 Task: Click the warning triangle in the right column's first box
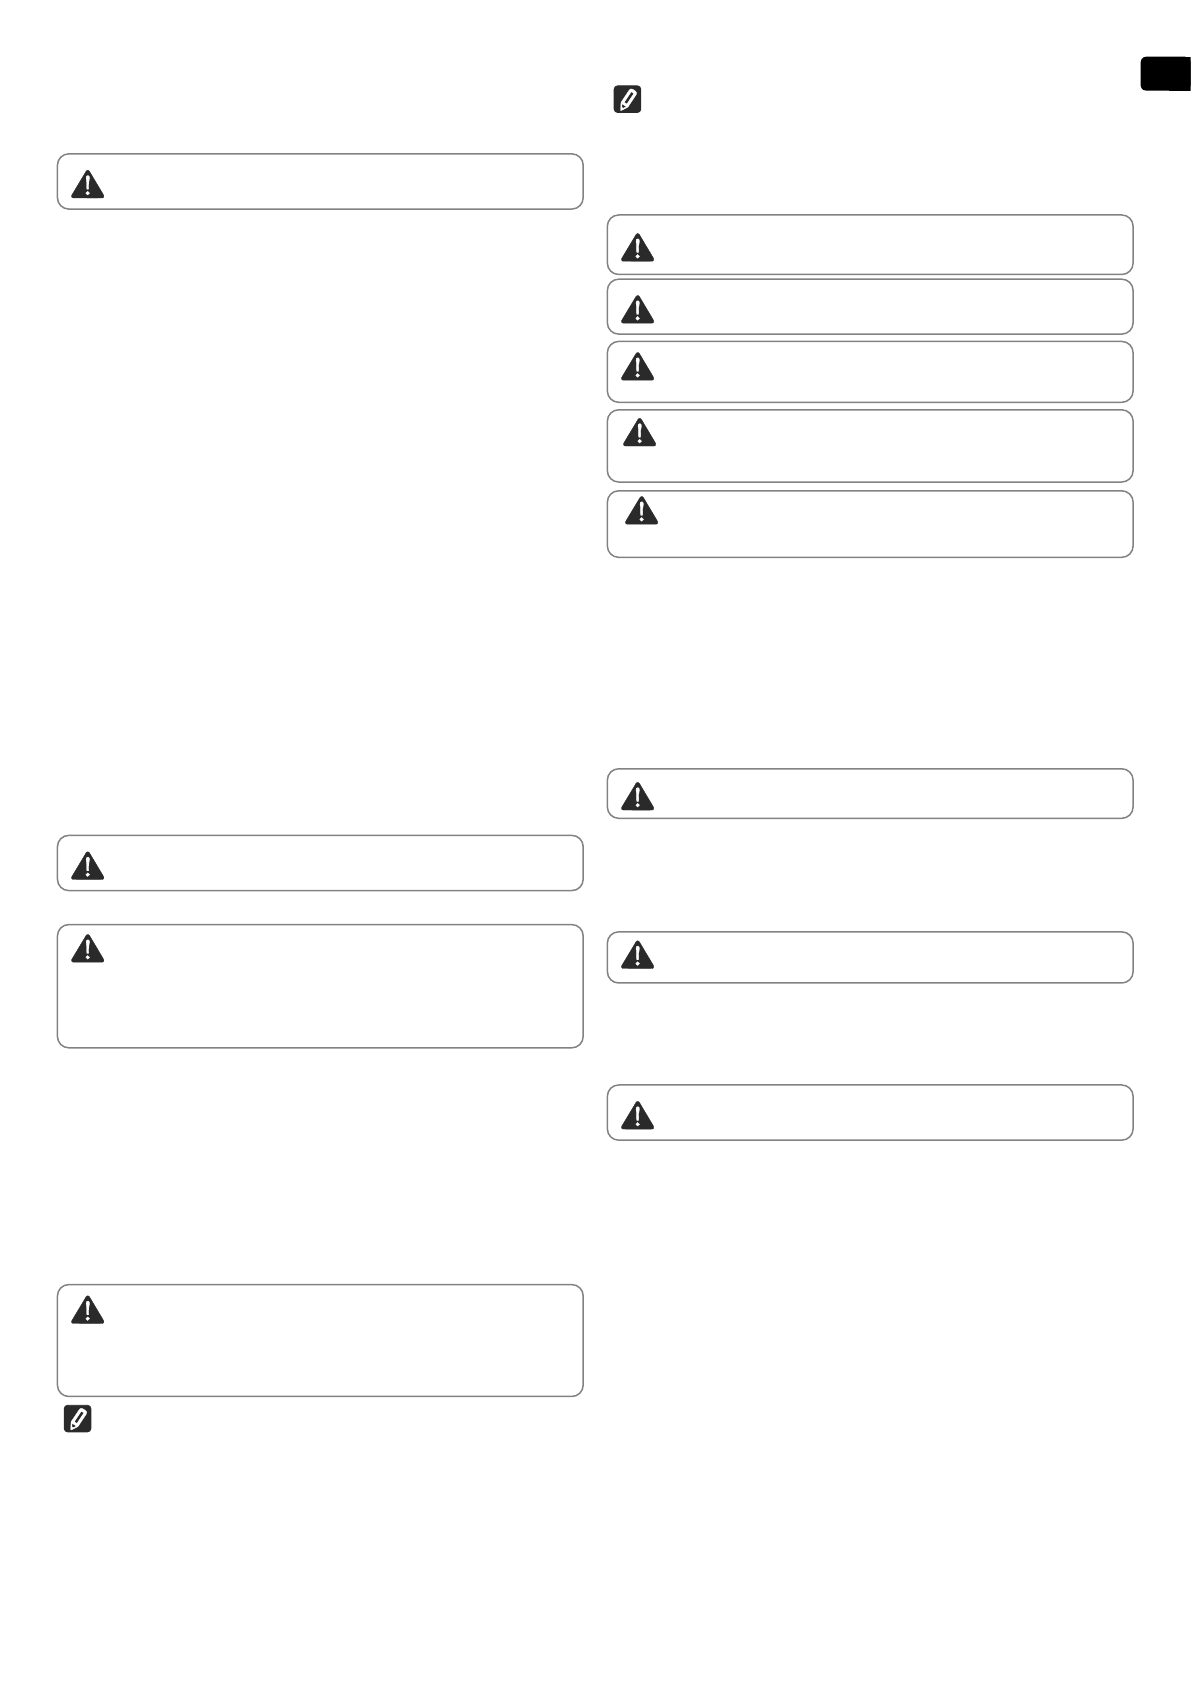pyautogui.click(x=638, y=247)
